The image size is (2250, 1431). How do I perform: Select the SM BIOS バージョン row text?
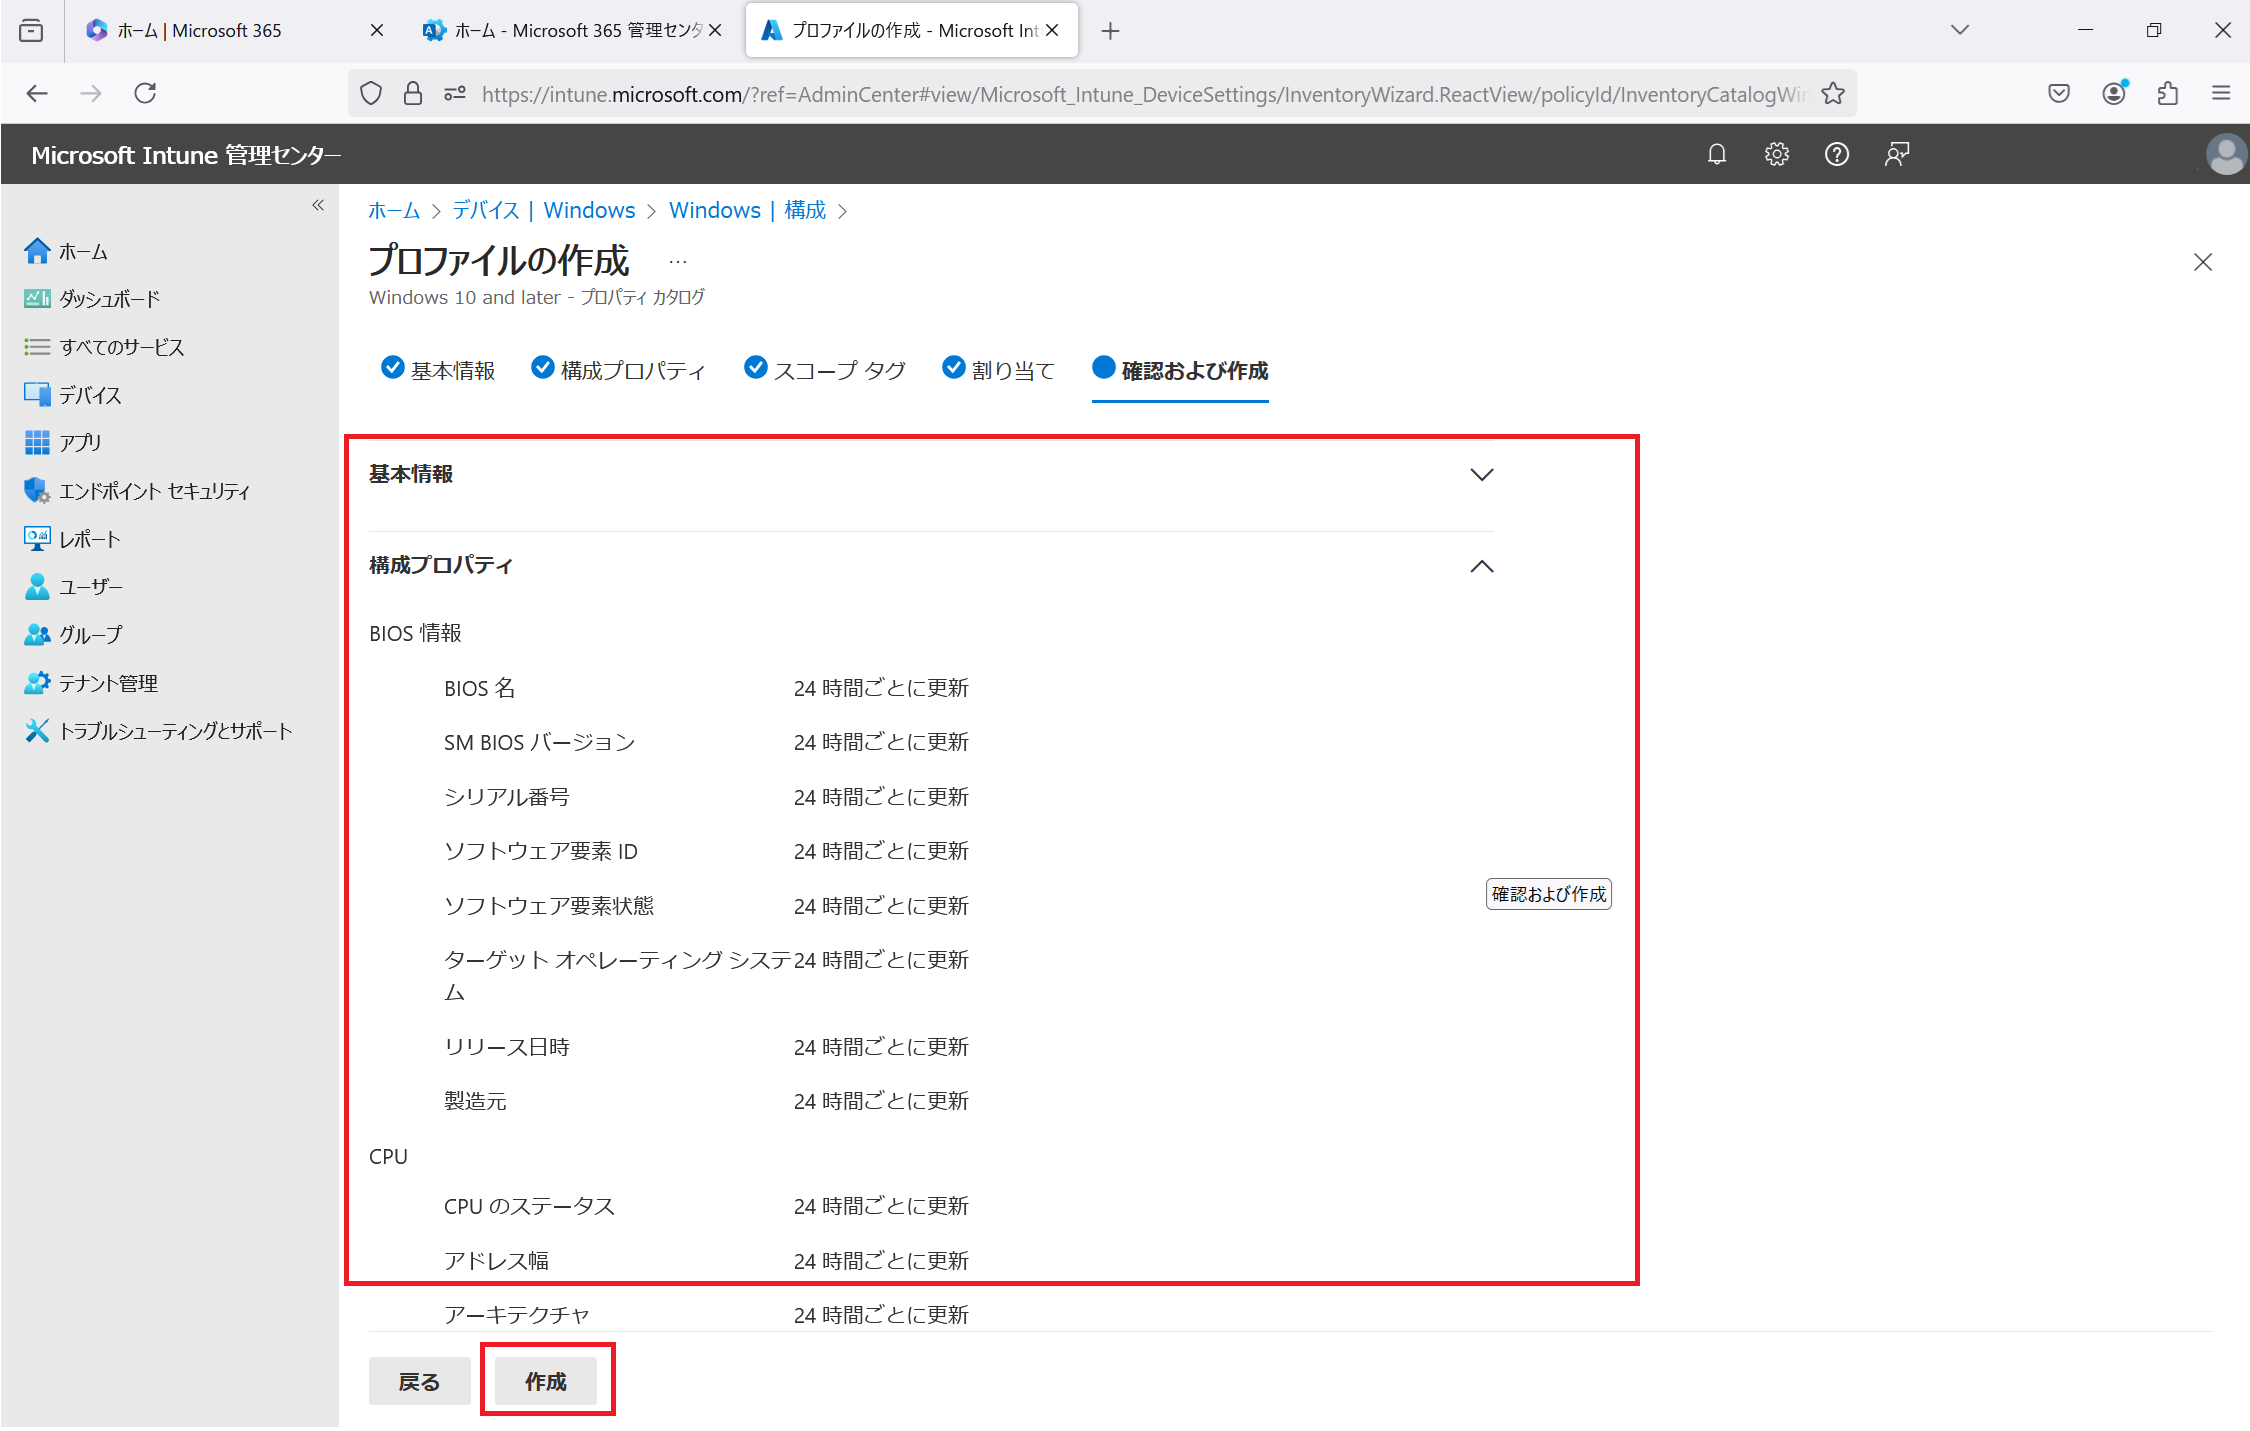click(540, 742)
